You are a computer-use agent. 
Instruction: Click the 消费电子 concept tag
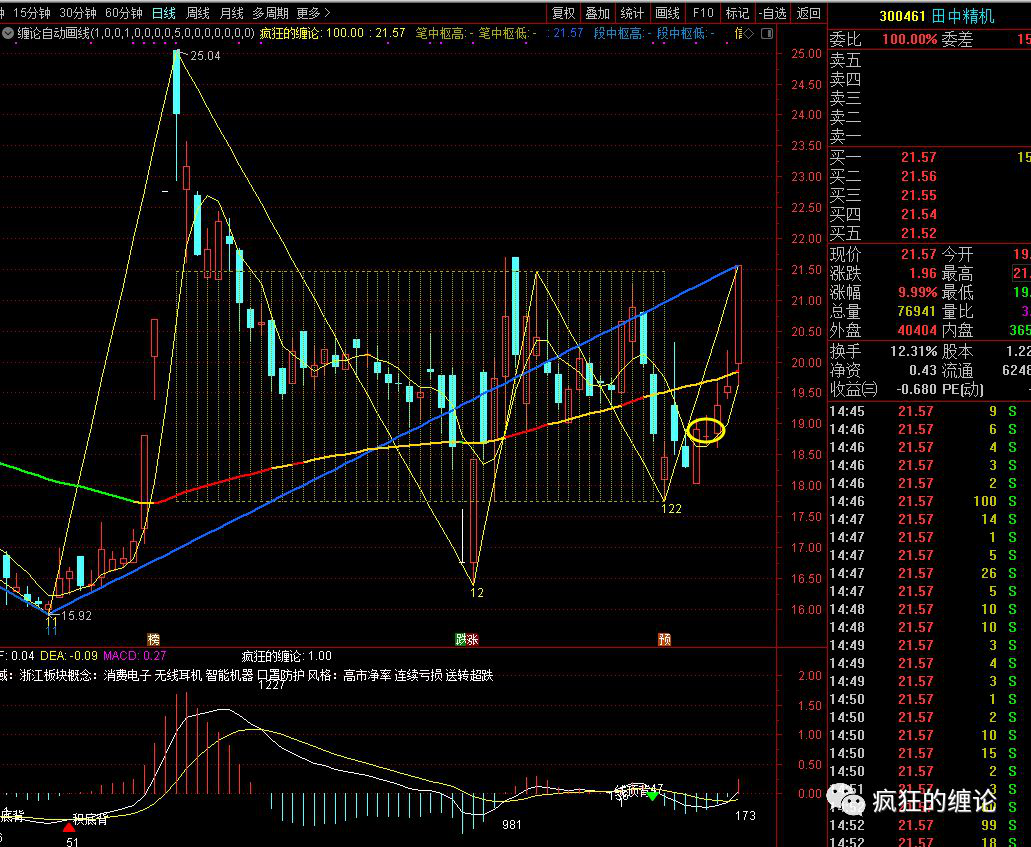point(127,675)
